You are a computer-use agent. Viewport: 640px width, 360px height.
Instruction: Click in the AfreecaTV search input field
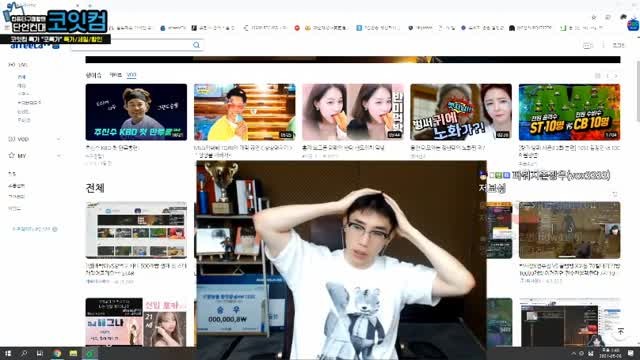tap(131, 45)
